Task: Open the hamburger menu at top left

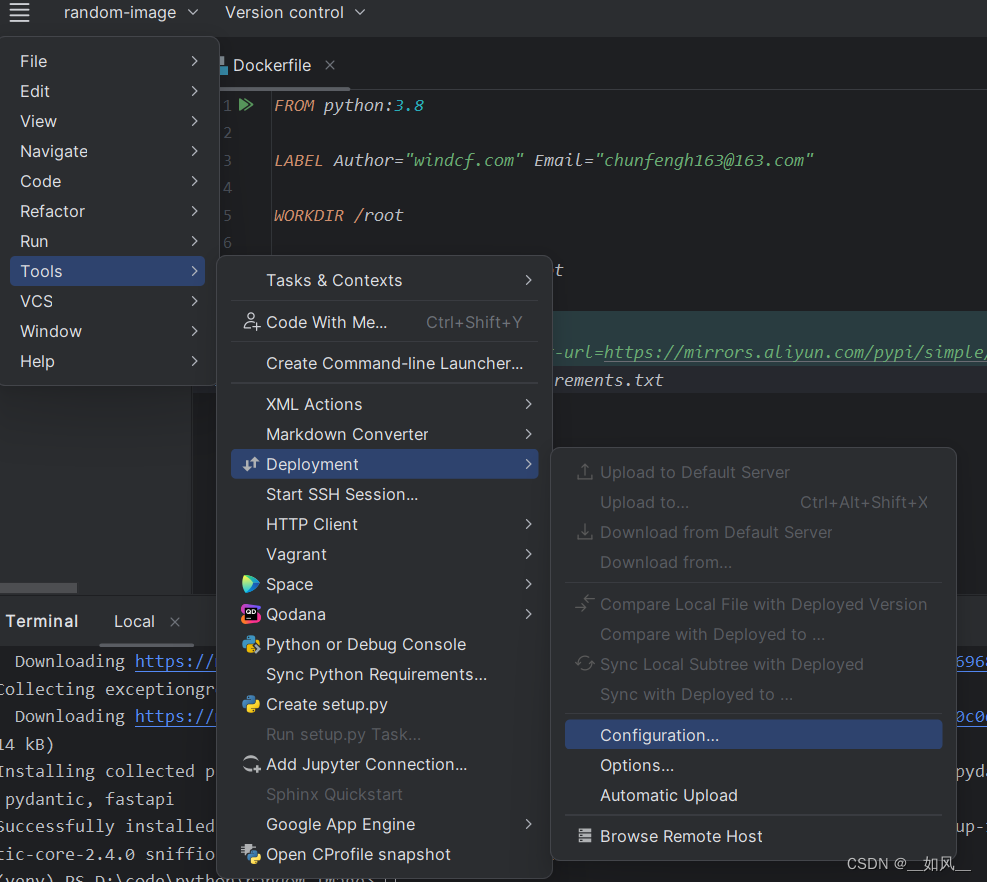Action: click(x=18, y=14)
